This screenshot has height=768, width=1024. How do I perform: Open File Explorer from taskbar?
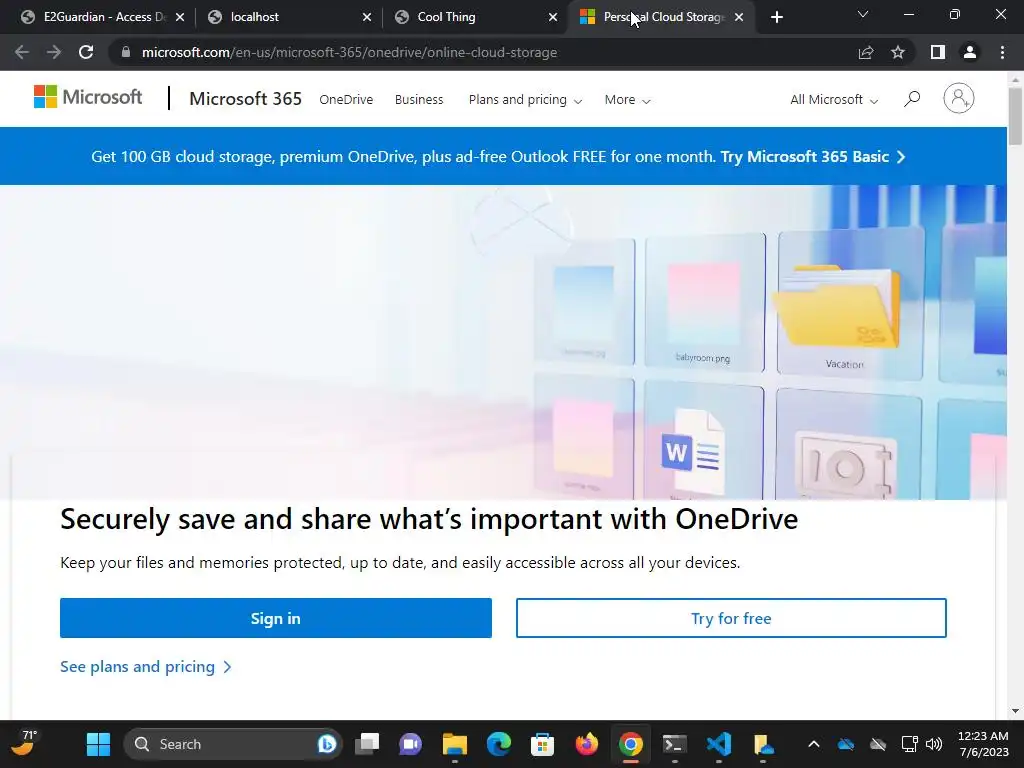[x=455, y=744]
